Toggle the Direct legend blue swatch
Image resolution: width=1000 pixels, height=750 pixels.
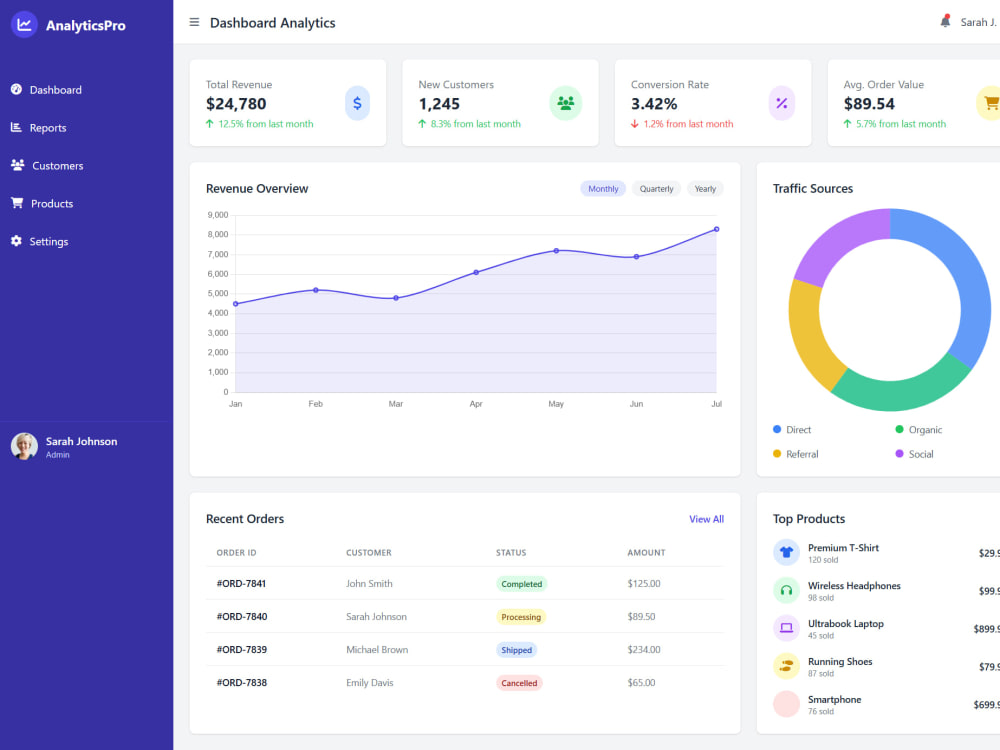point(777,429)
